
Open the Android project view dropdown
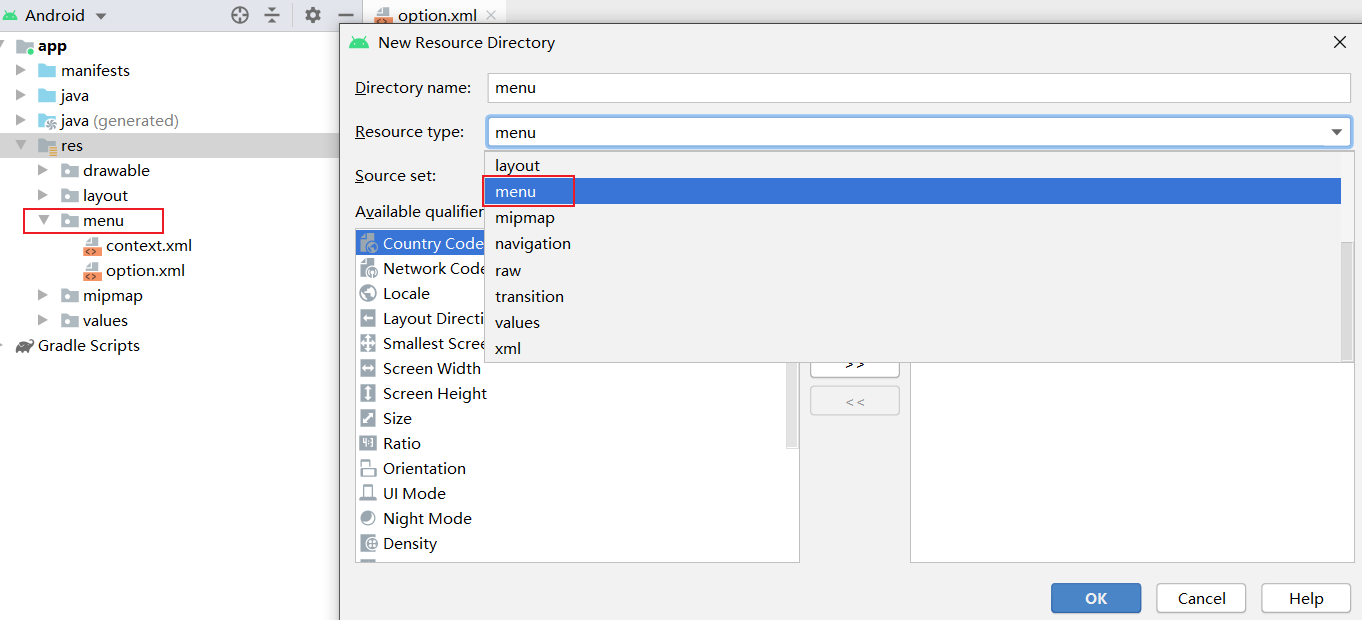[101, 17]
